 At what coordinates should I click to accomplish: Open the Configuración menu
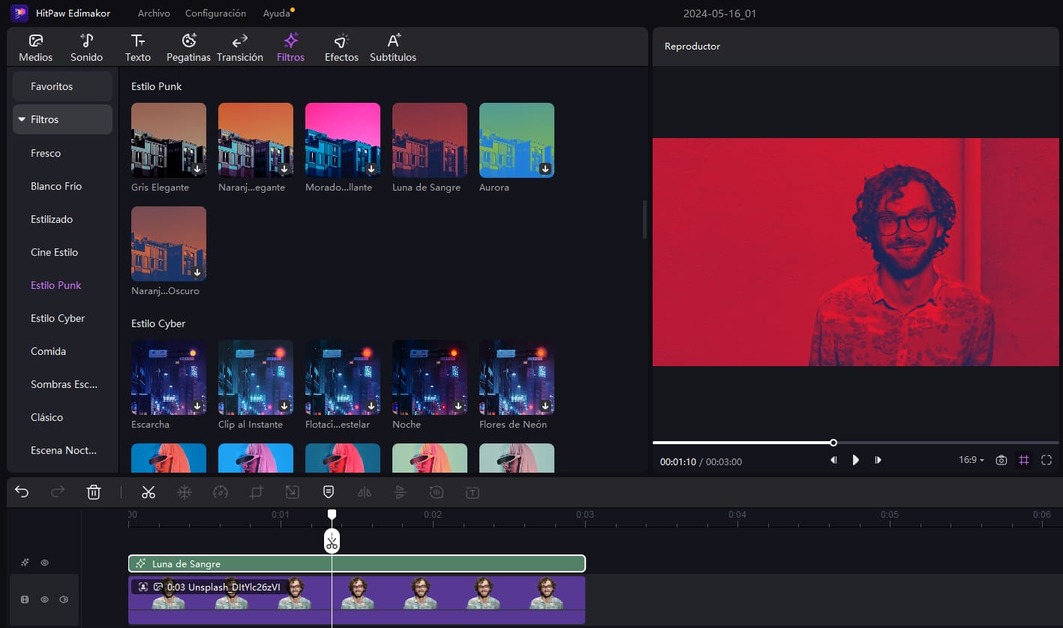point(214,13)
